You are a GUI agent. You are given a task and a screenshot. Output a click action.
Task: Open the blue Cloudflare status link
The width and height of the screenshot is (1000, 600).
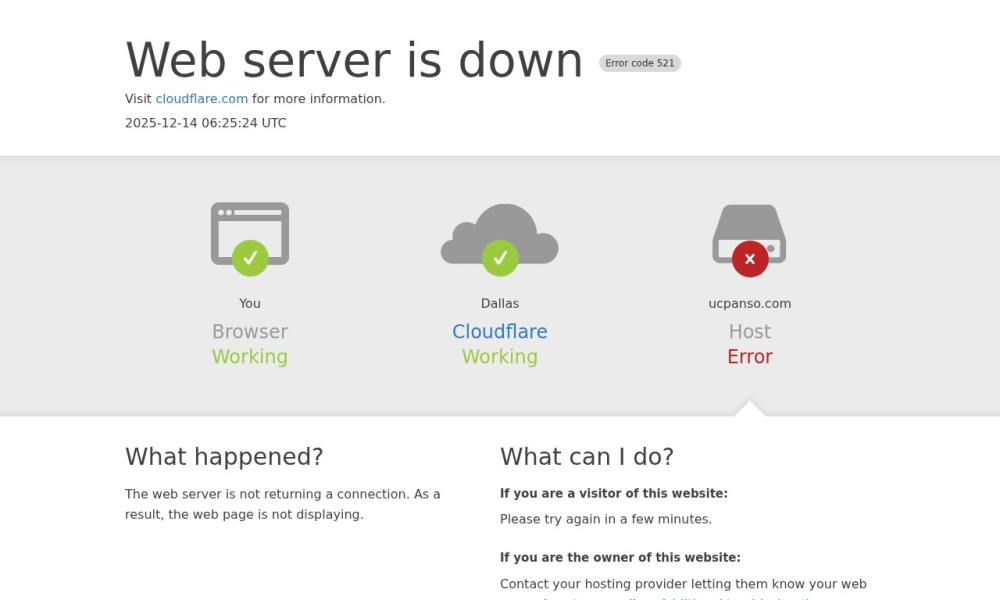pos(500,332)
